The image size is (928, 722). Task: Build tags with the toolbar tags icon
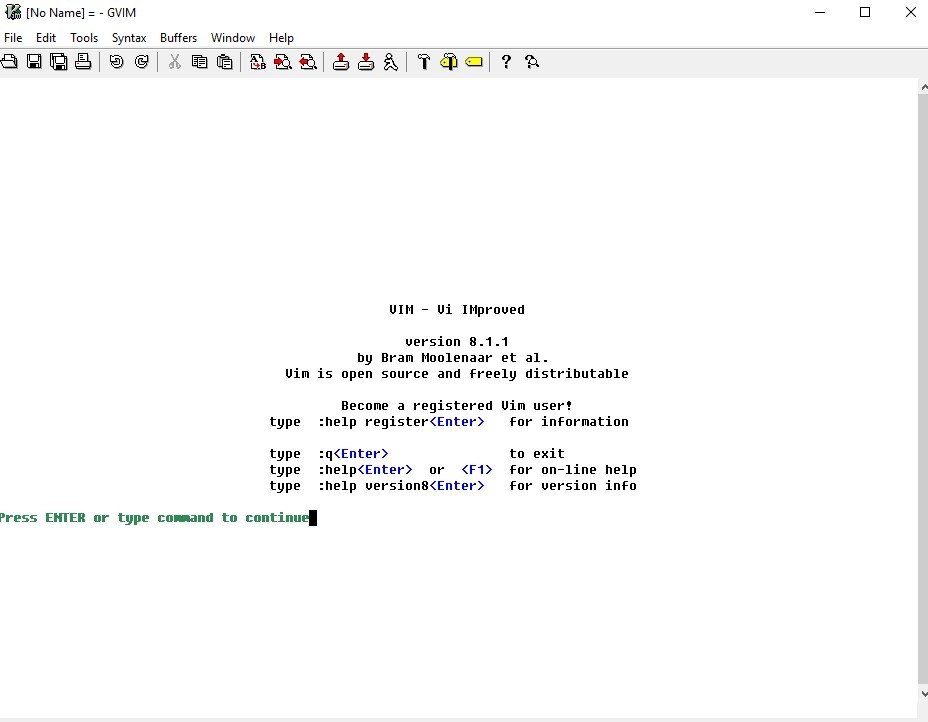click(449, 62)
